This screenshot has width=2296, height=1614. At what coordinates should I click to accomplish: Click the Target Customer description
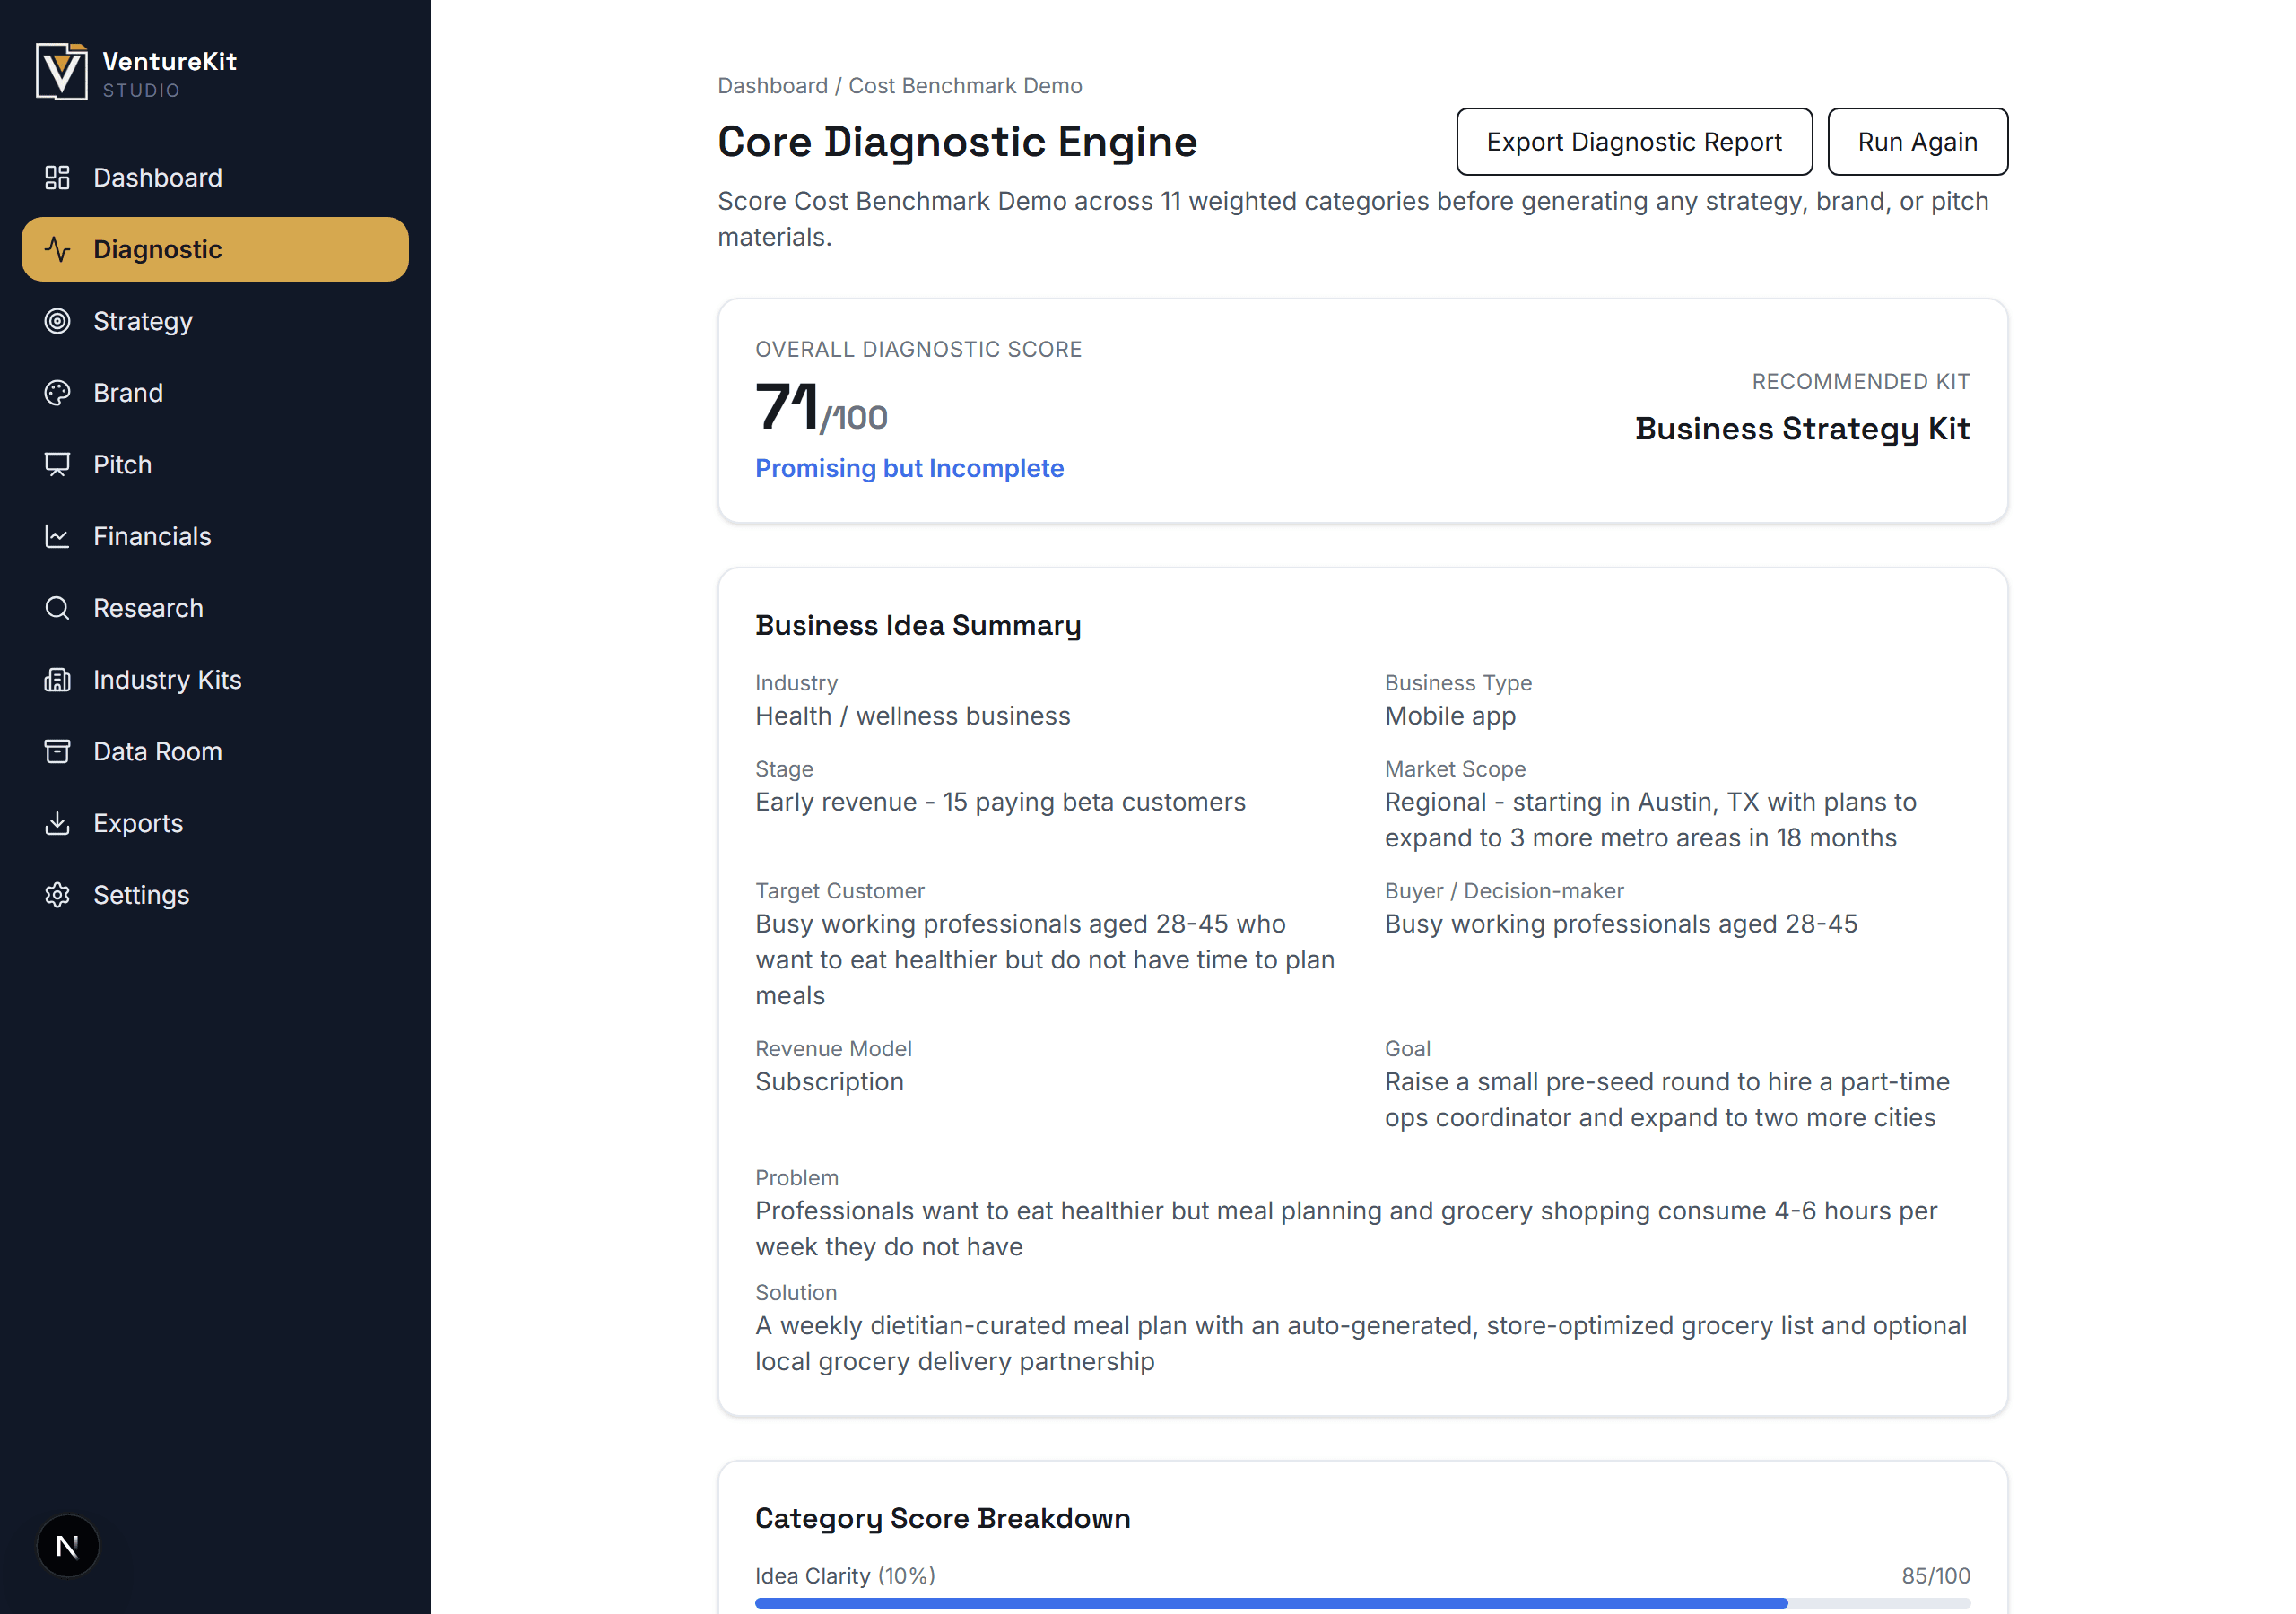click(x=1044, y=960)
